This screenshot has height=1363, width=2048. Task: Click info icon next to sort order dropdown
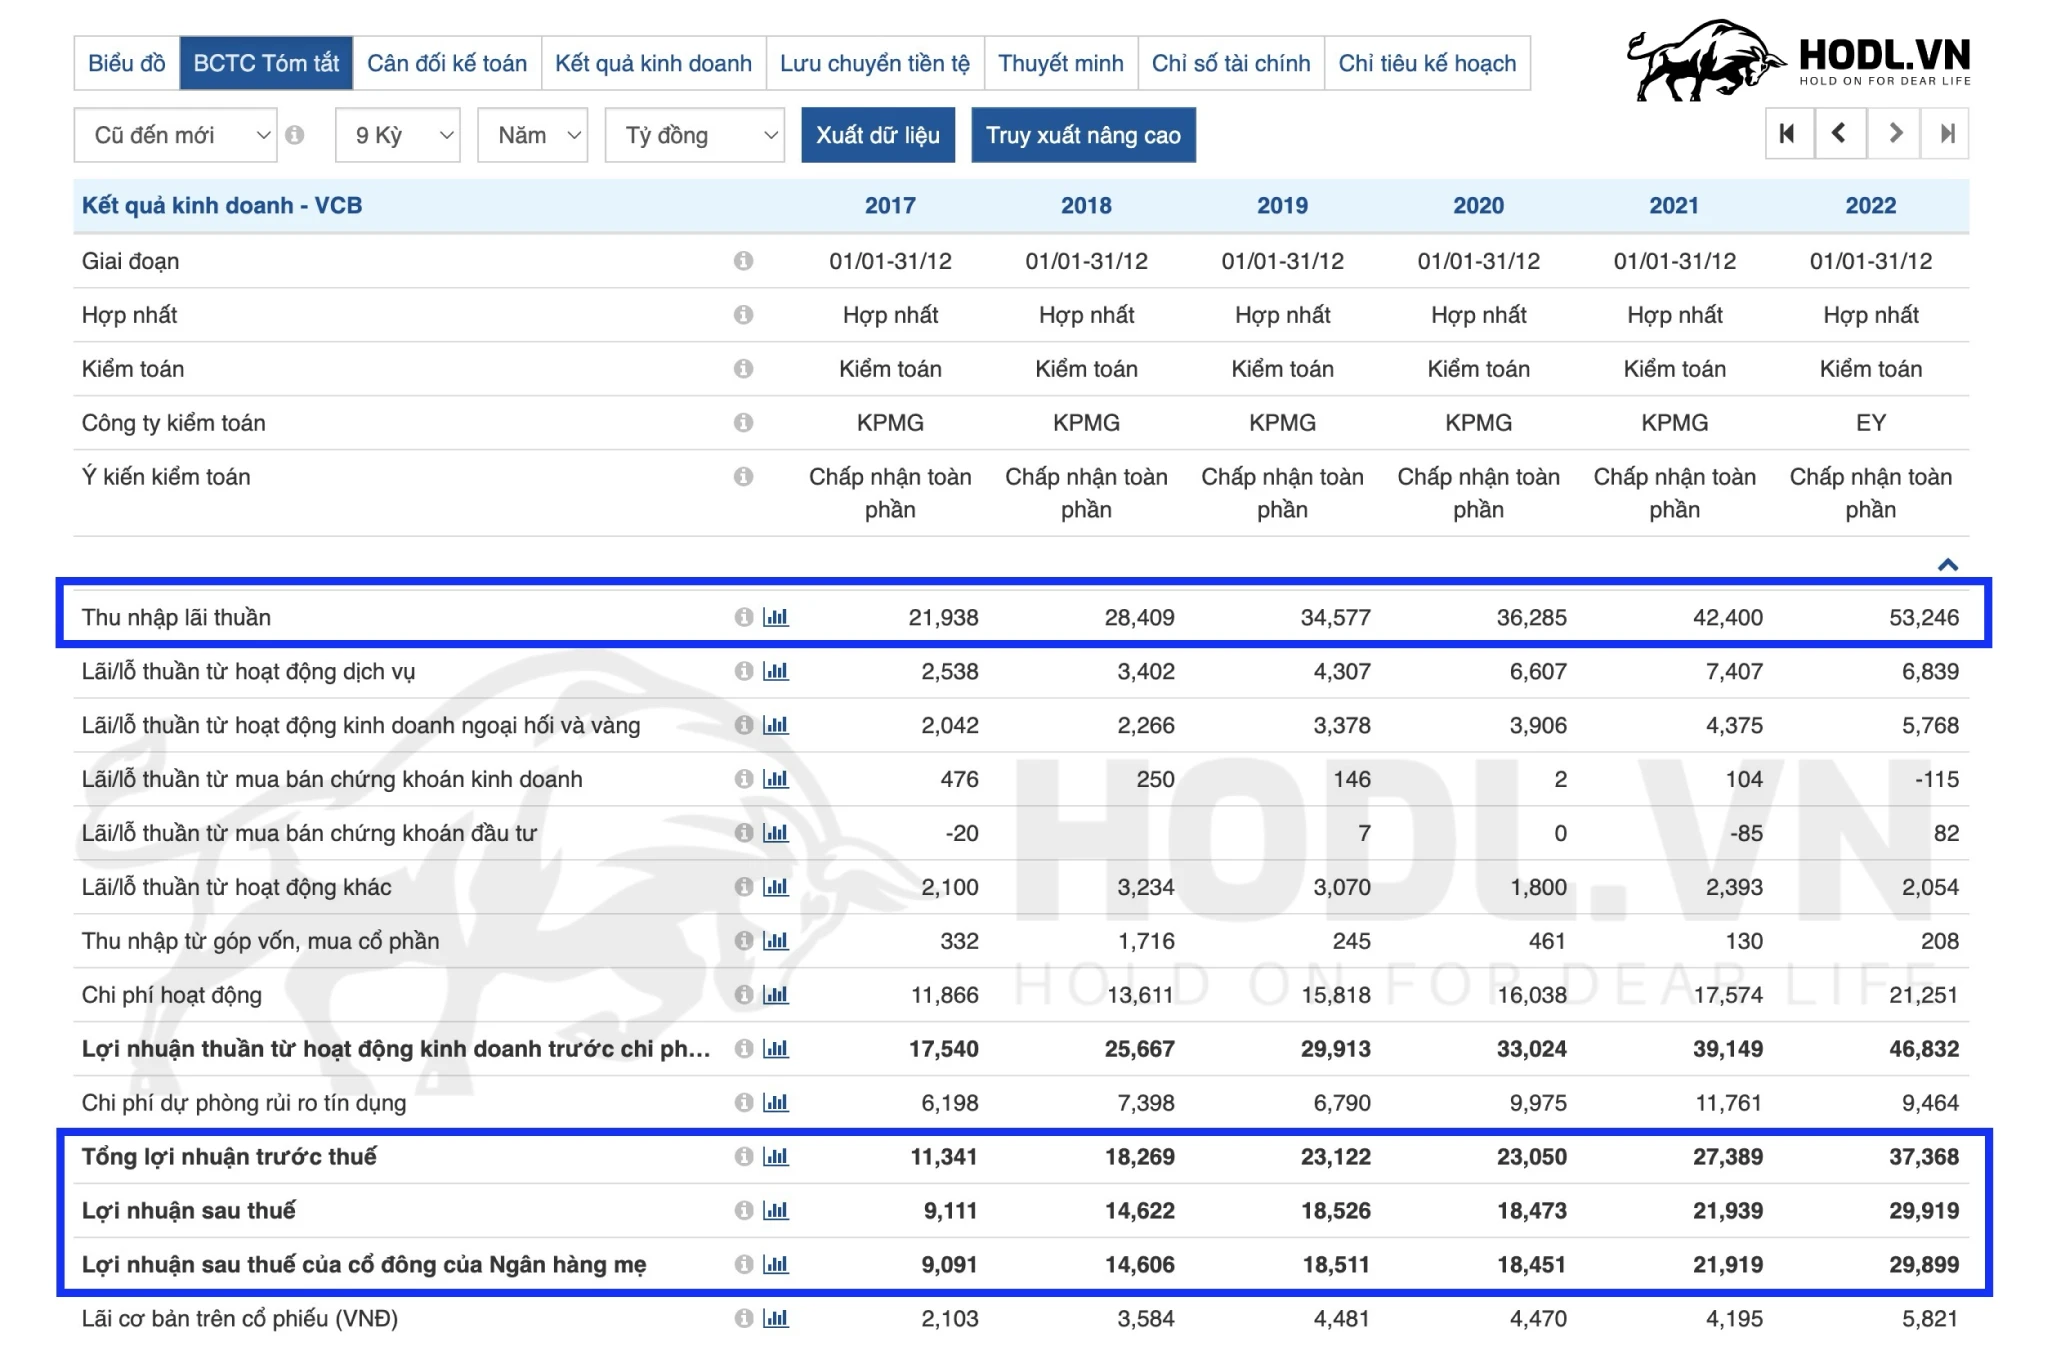[294, 135]
